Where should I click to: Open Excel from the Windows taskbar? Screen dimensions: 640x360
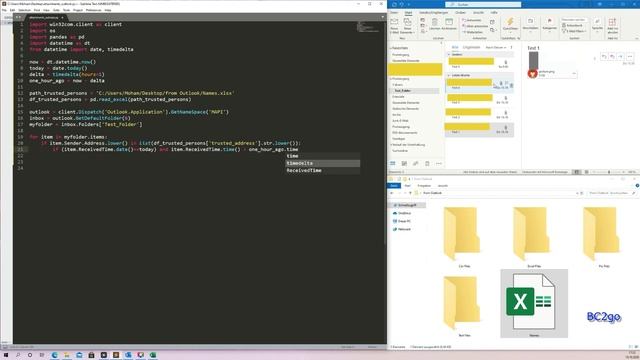153,355
